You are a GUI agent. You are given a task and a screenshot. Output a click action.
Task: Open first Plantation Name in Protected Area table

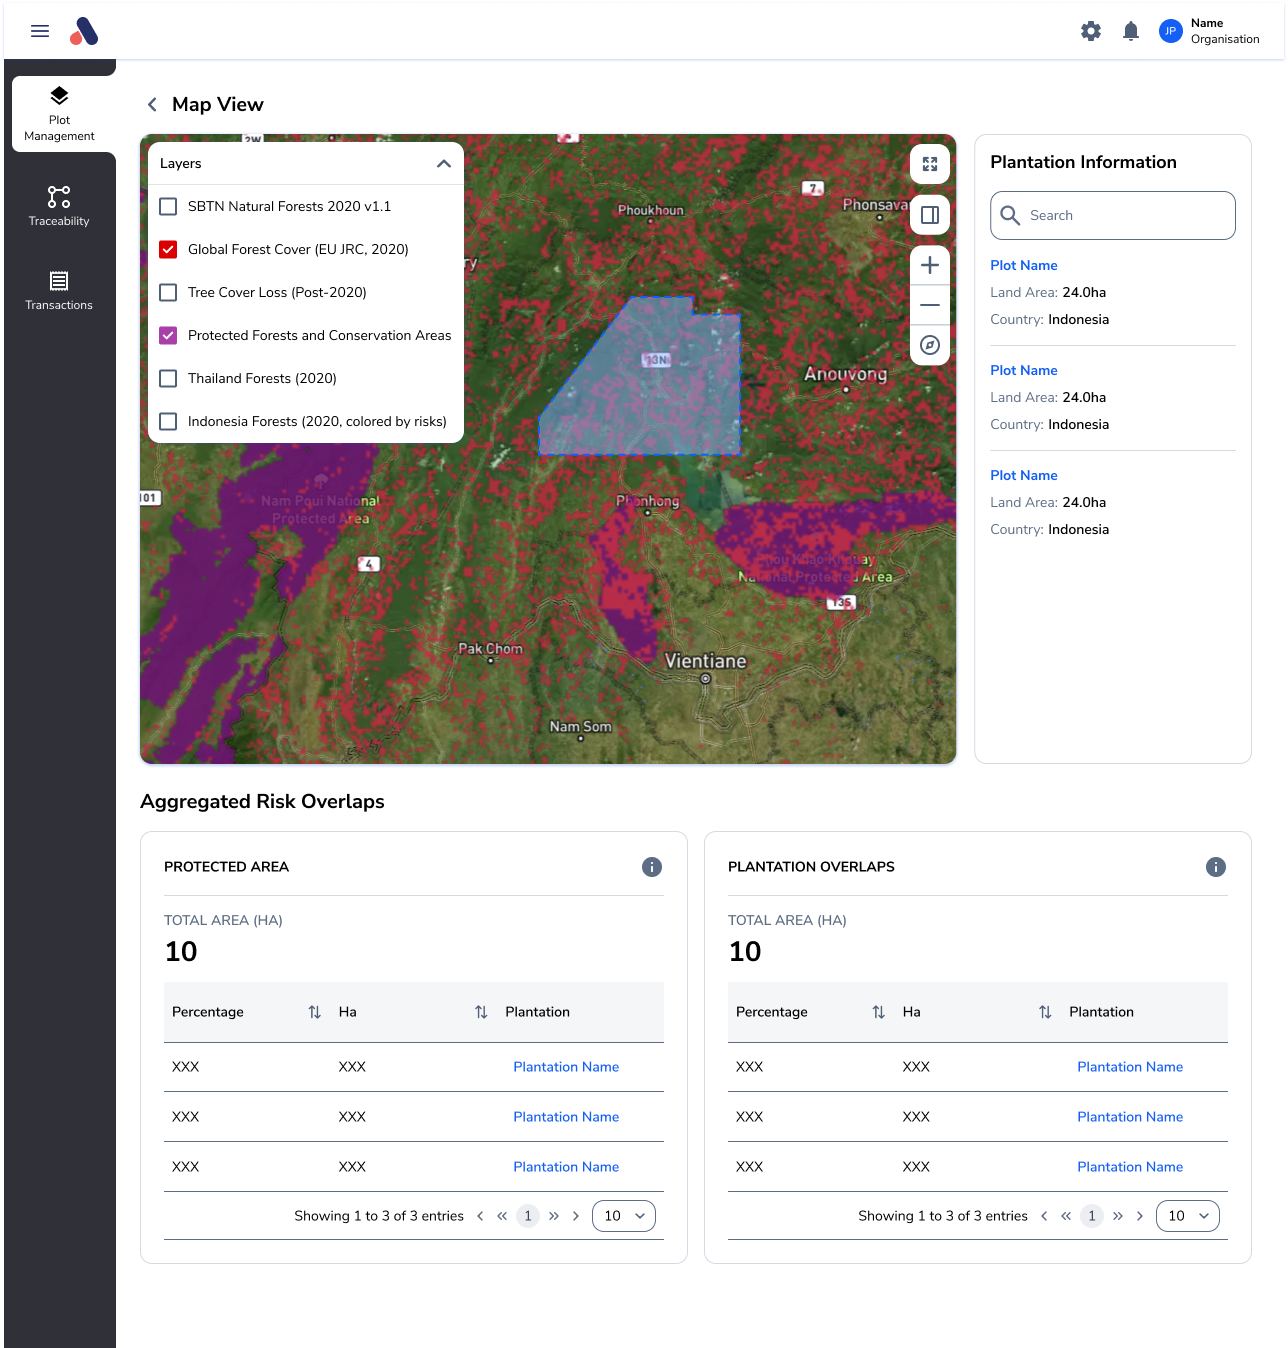coord(566,1067)
